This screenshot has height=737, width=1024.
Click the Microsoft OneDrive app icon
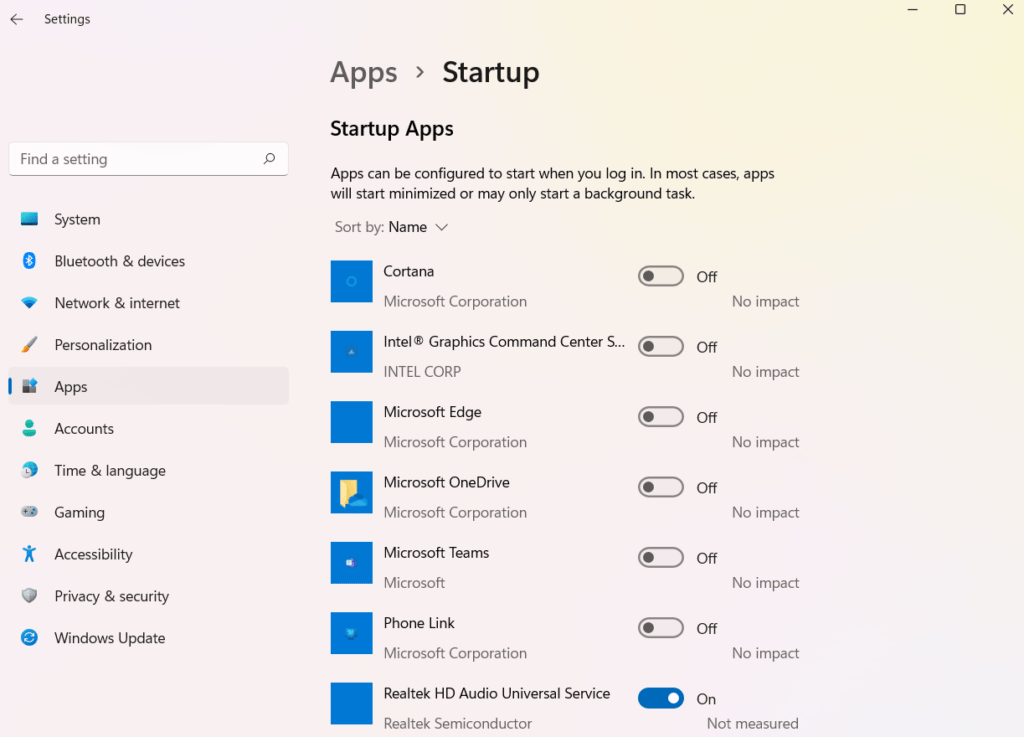[x=351, y=492]
